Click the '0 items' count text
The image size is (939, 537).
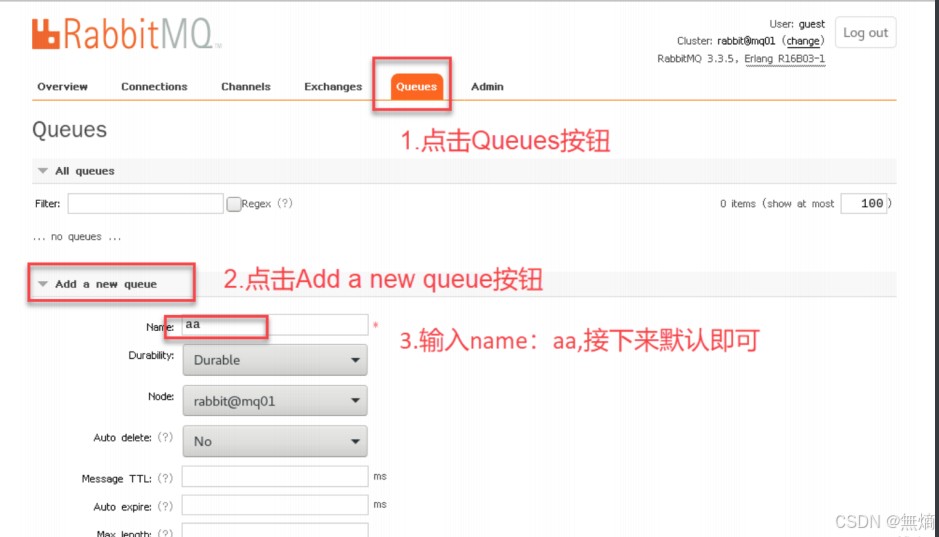[x=738, y=204]
